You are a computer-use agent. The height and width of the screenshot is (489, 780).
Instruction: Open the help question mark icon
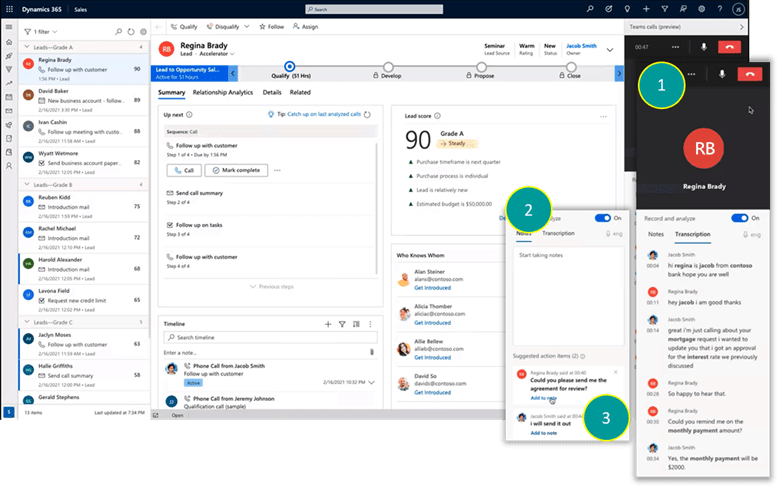tap(720, 9)
